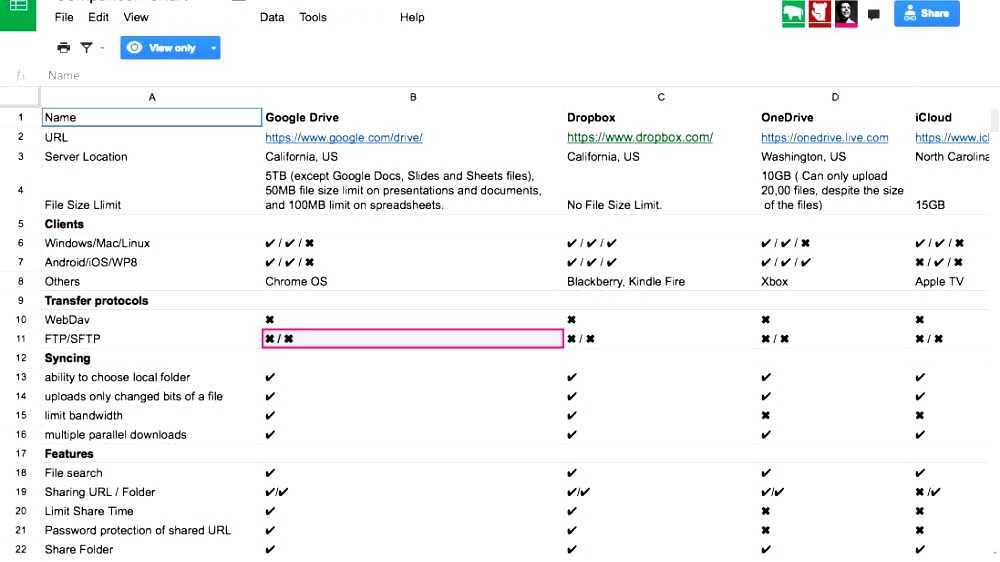Select the Android/iOS/WP8 cell
The image size is (1000, 562).
tap(152, 262)
